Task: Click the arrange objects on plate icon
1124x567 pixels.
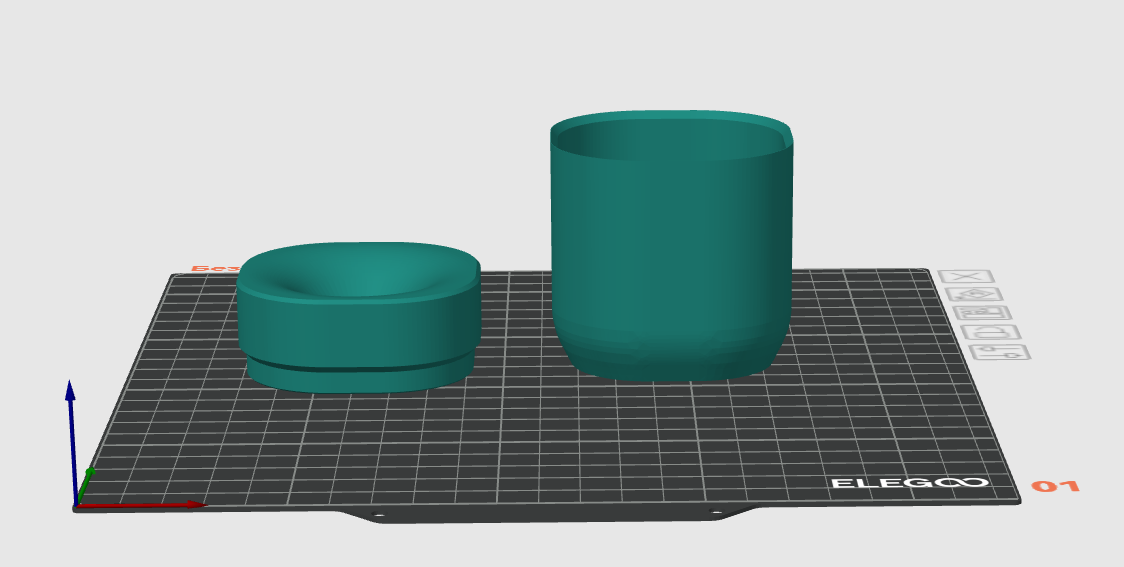Action: [983, 313]
